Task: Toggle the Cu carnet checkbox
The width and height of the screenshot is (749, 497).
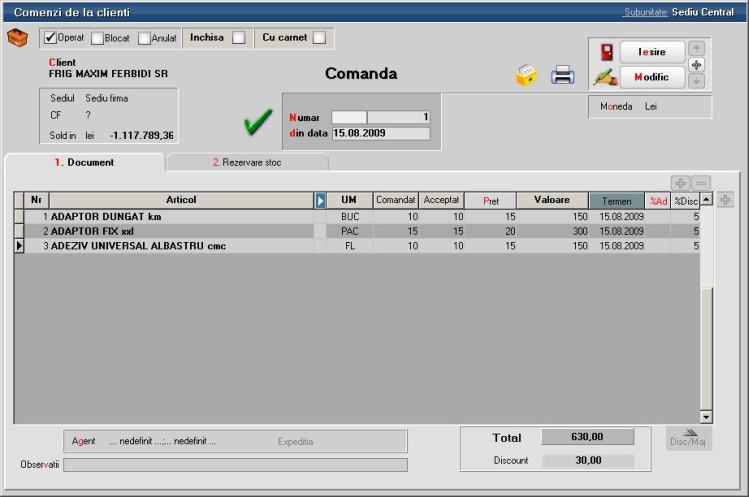Action: (319, 38)
